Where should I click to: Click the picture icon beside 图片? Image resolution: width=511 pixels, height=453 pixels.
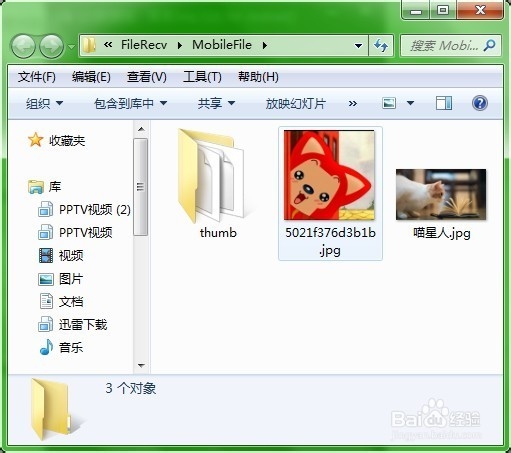(46, 279)
